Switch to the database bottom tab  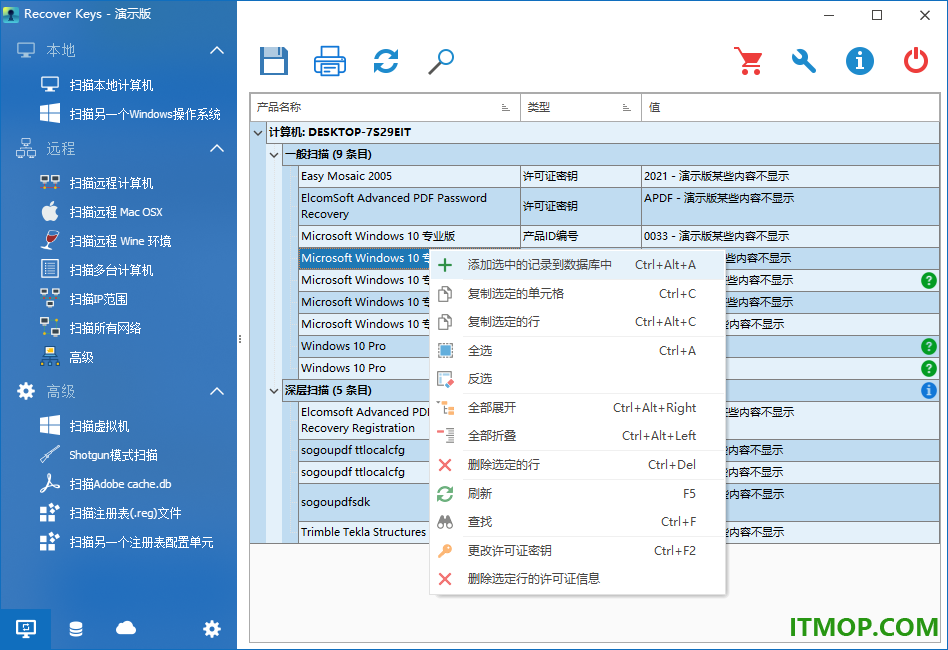pos(76,629)
